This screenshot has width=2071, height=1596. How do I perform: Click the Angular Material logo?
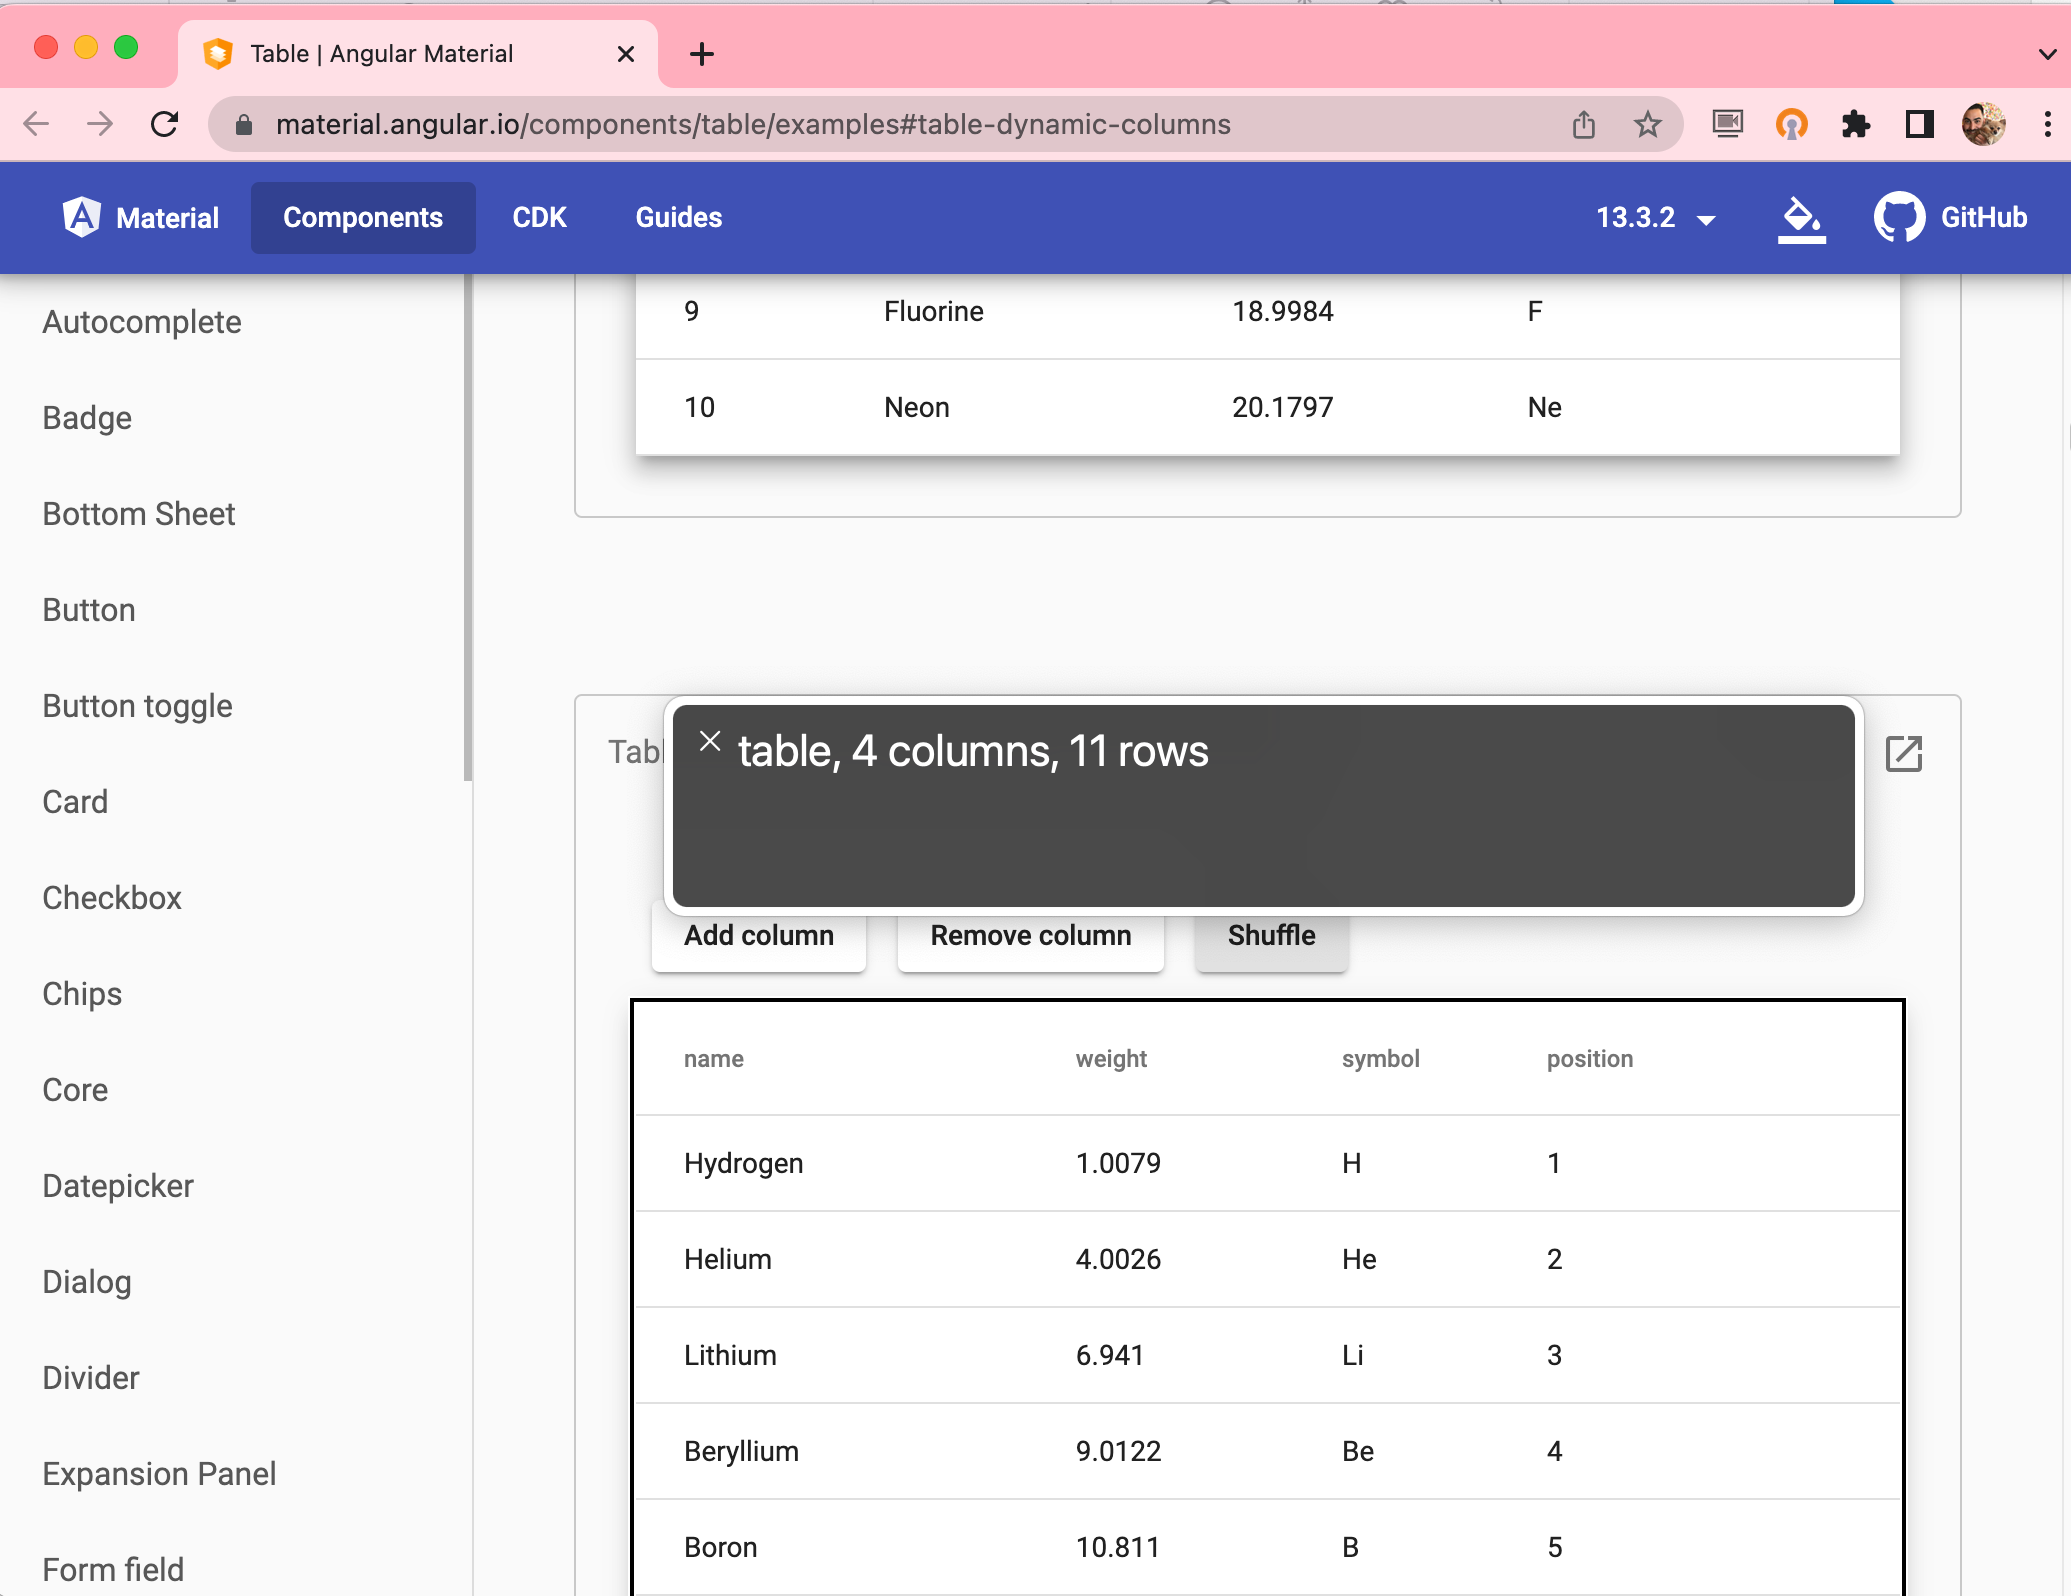pos(83,216)
